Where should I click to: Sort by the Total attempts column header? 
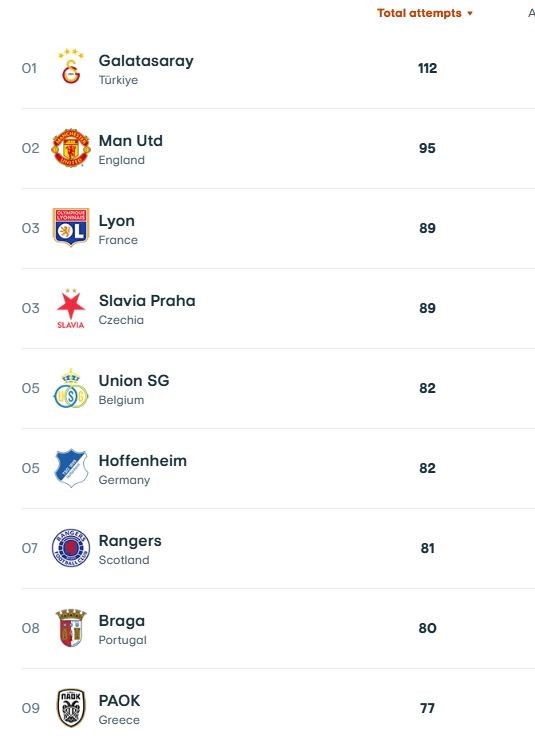(419, 13)
